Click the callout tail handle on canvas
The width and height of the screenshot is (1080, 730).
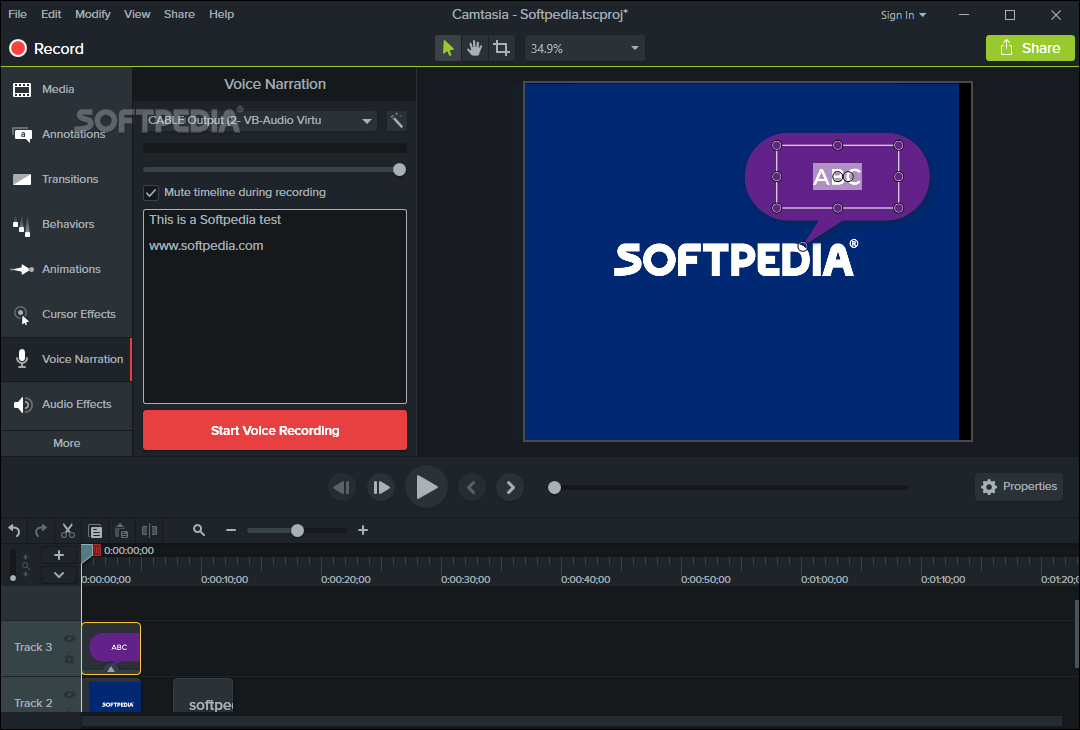(802, 247)
